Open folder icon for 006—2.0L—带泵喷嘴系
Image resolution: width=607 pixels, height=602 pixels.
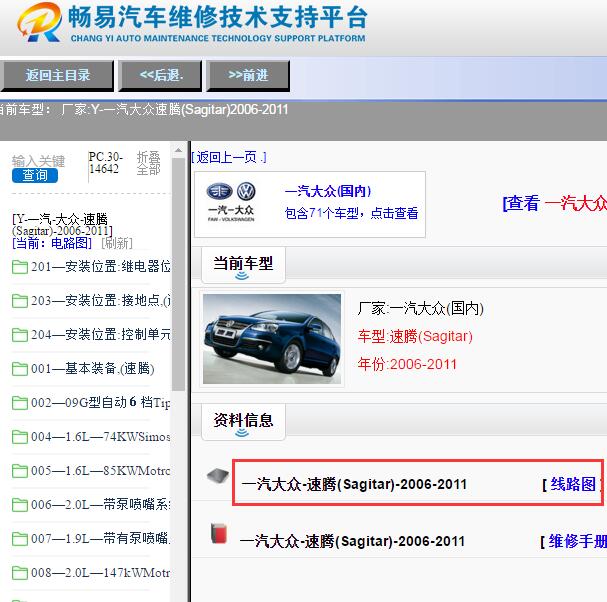coord(20,505)
